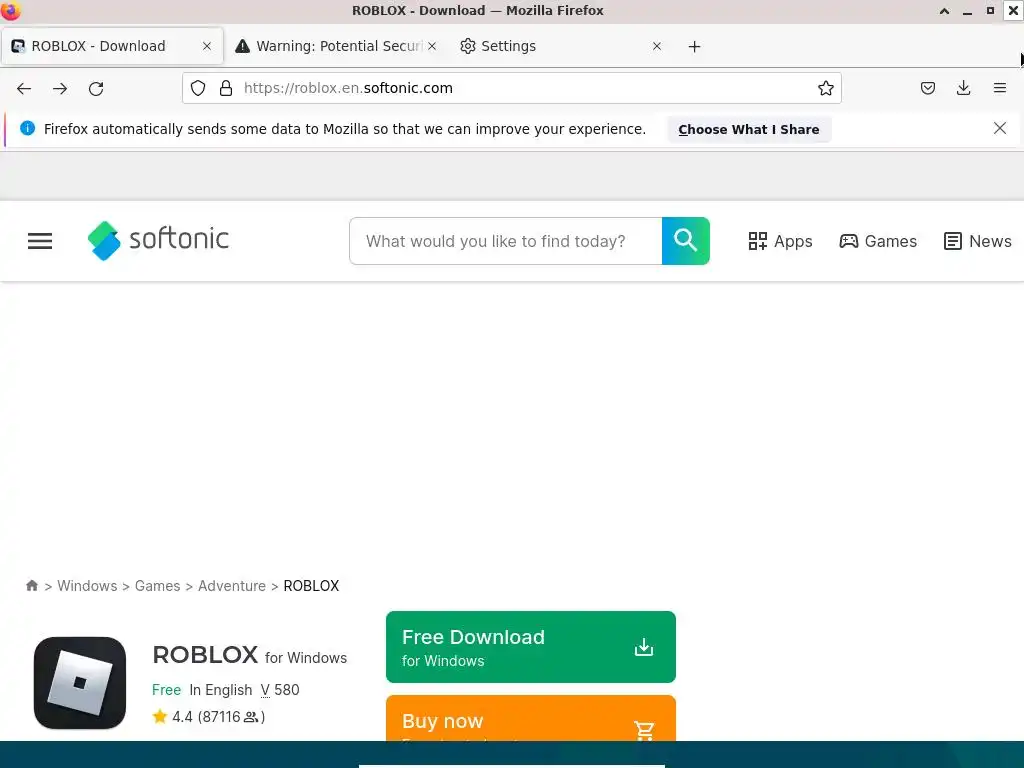Click Free Download for Windows button

coord(530,647)
